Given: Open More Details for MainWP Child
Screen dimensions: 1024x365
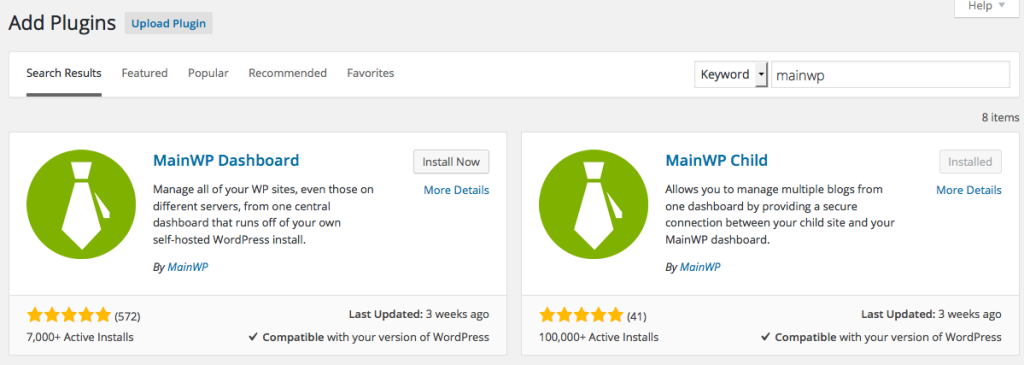Looking at the screenshot, I should tap(968, 190).
